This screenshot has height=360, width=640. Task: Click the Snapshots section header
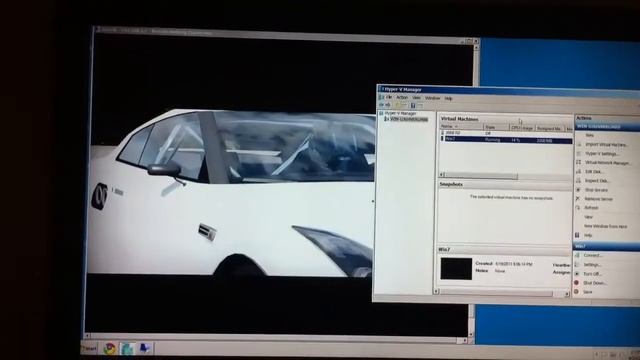(x=505, y=184)
